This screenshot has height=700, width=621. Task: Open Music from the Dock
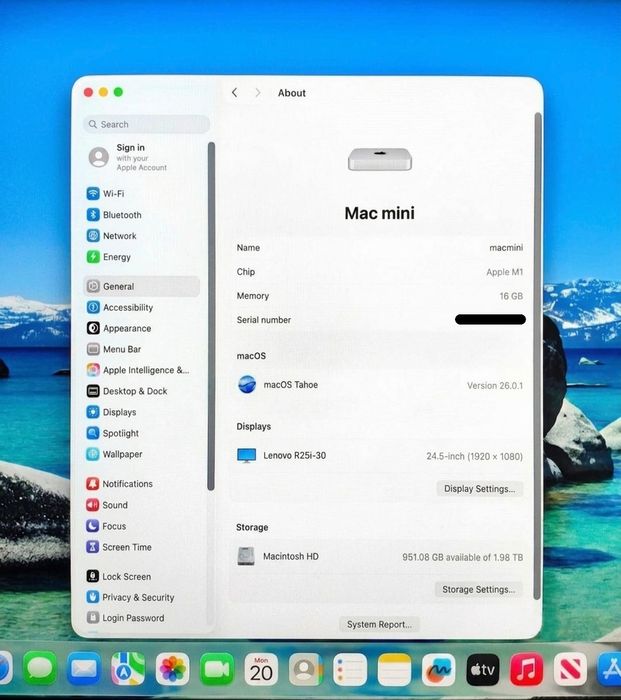coord(527,669)
